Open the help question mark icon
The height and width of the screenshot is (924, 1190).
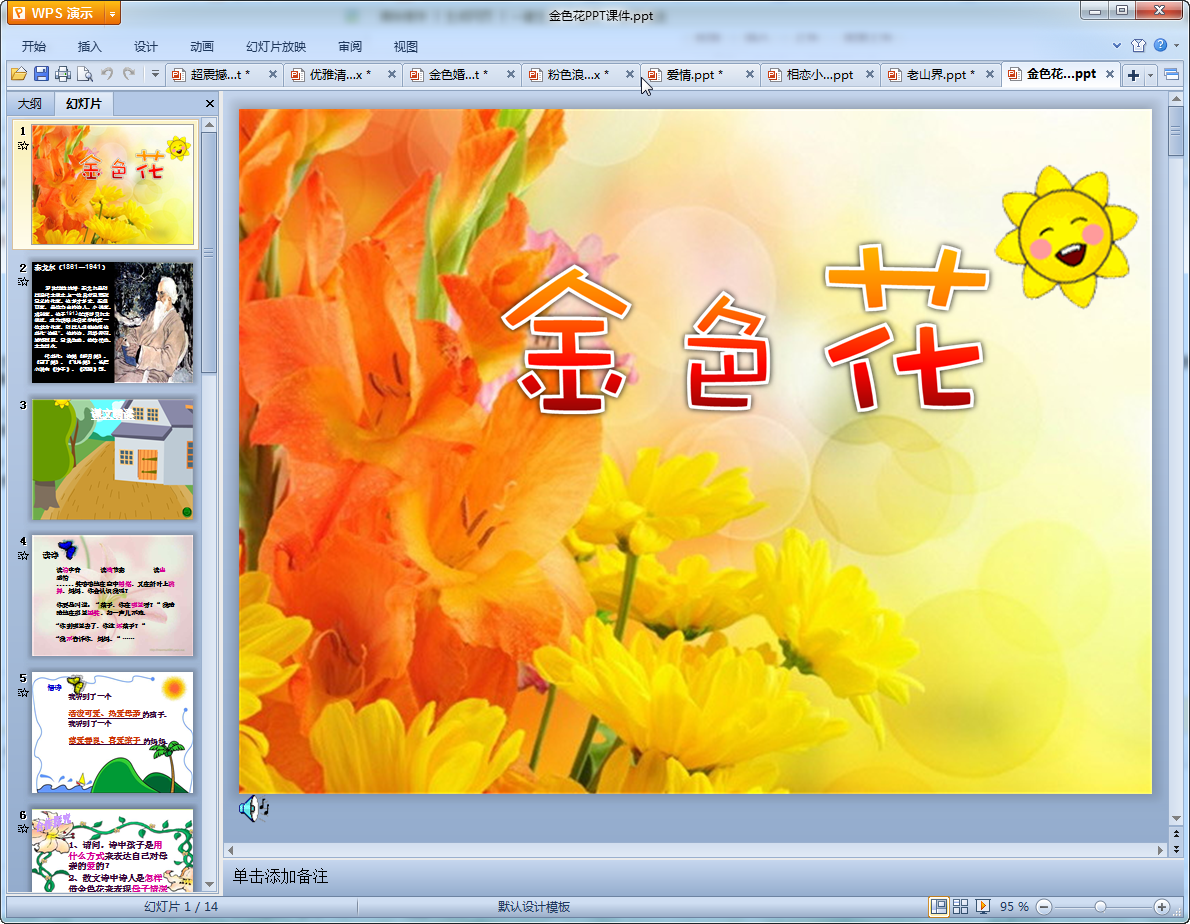point(1160,46)
